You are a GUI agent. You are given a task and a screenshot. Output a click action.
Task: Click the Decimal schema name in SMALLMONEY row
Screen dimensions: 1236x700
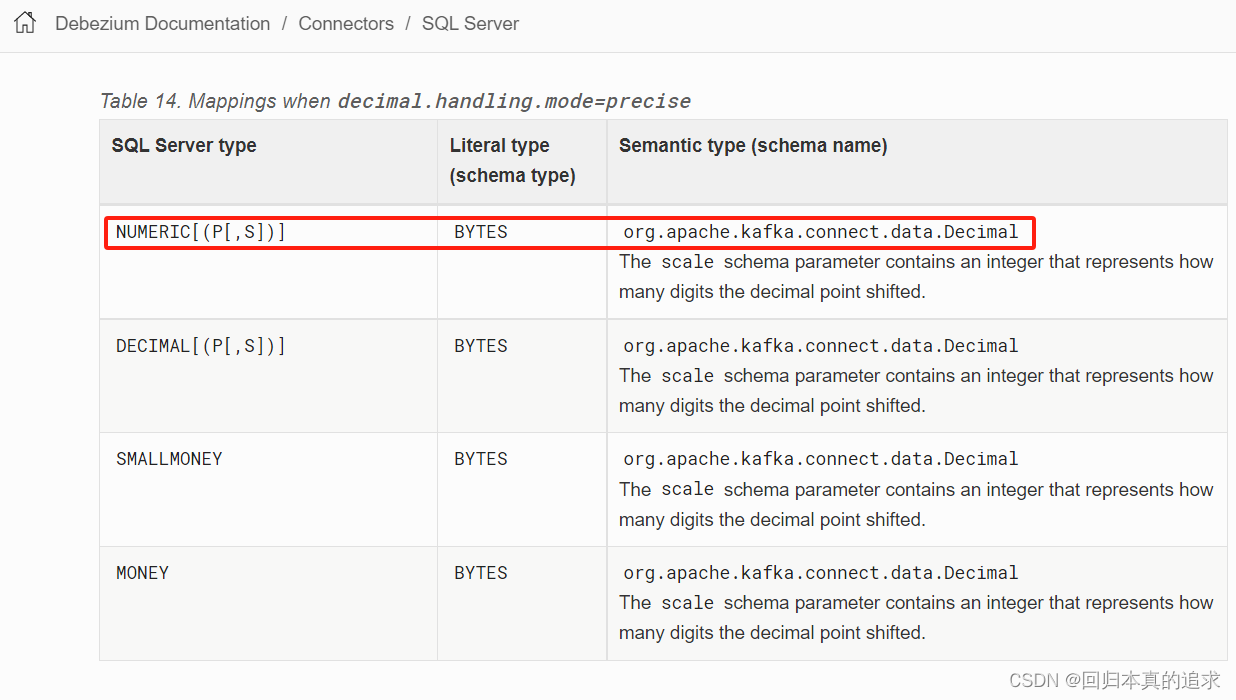[x=821, y=459]
